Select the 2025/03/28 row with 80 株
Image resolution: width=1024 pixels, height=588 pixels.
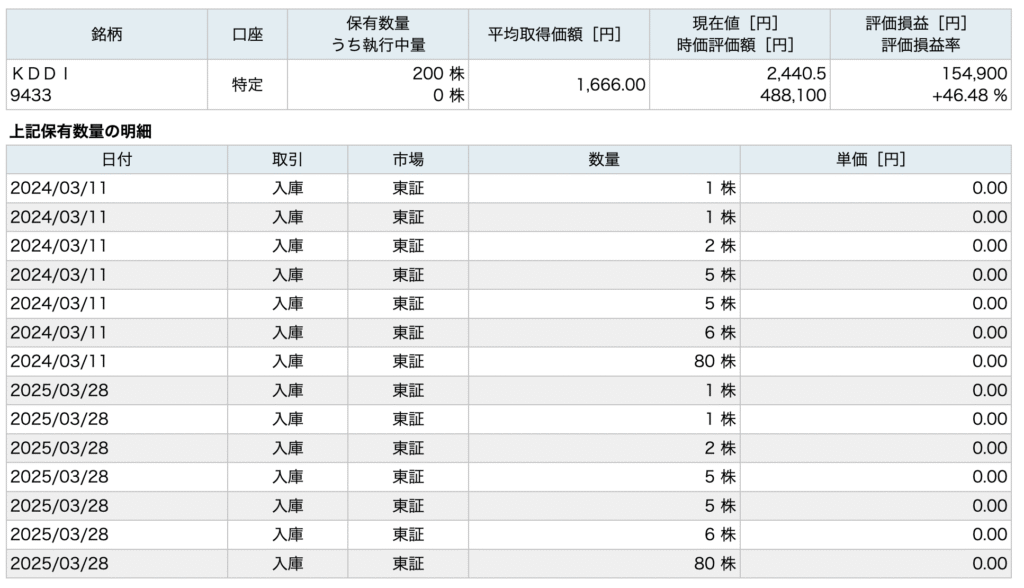pos(509,563)
